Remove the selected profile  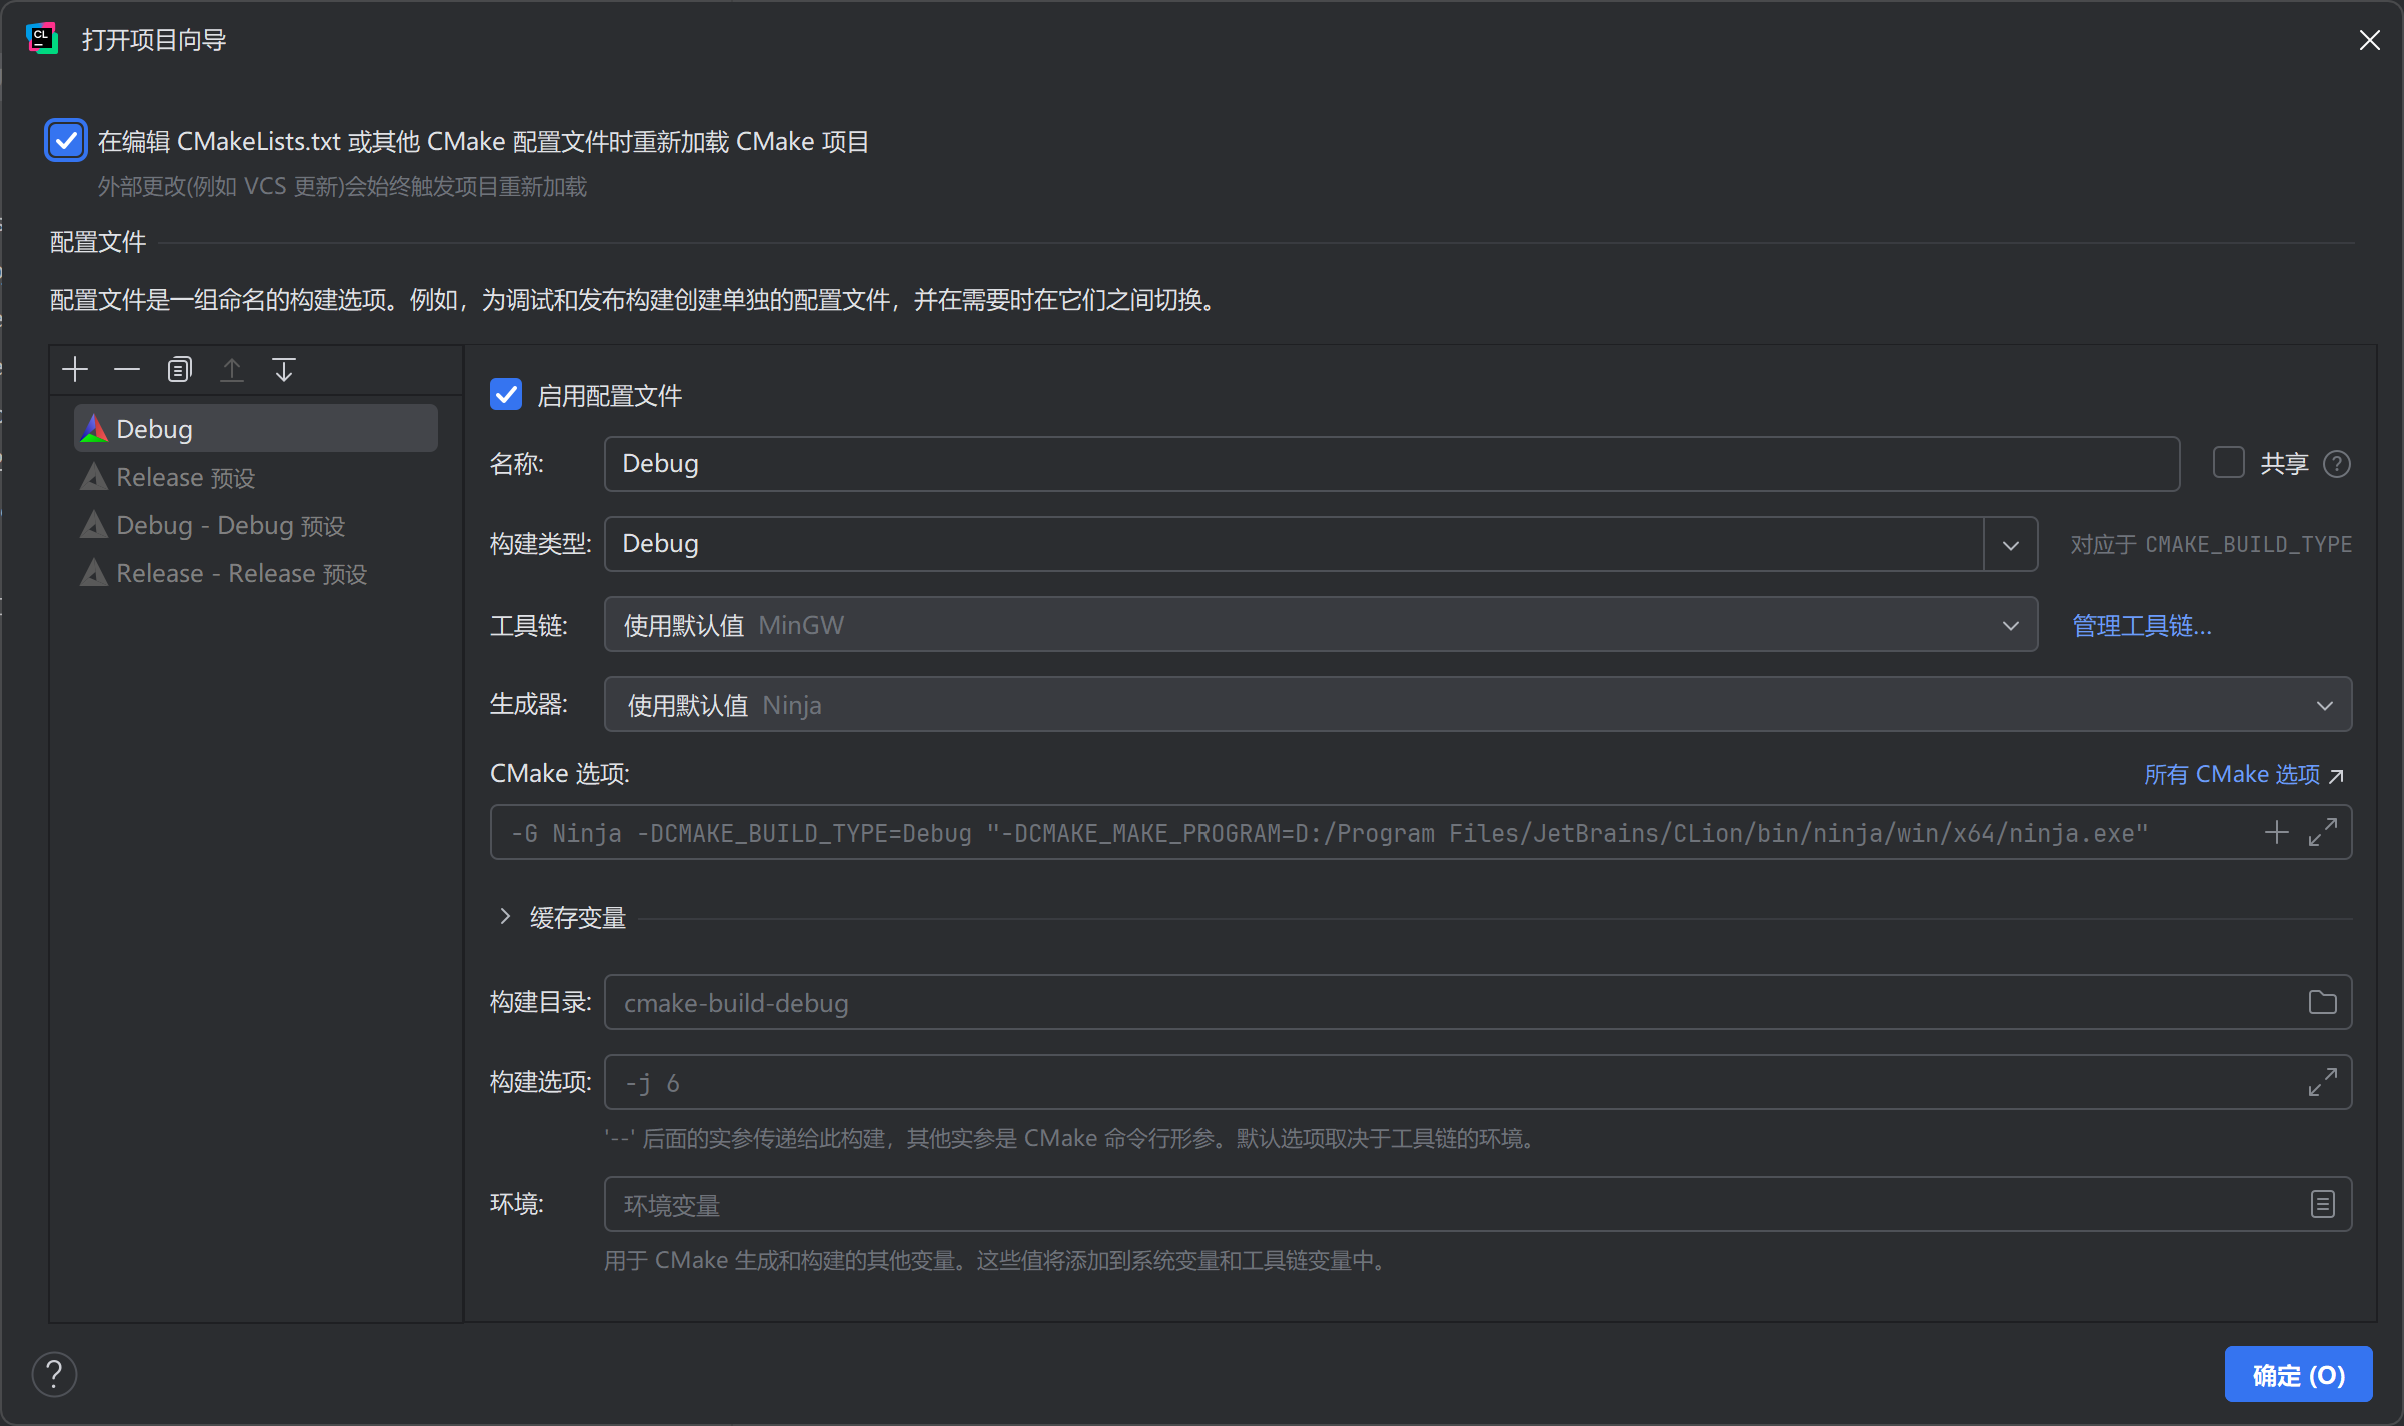127,370
